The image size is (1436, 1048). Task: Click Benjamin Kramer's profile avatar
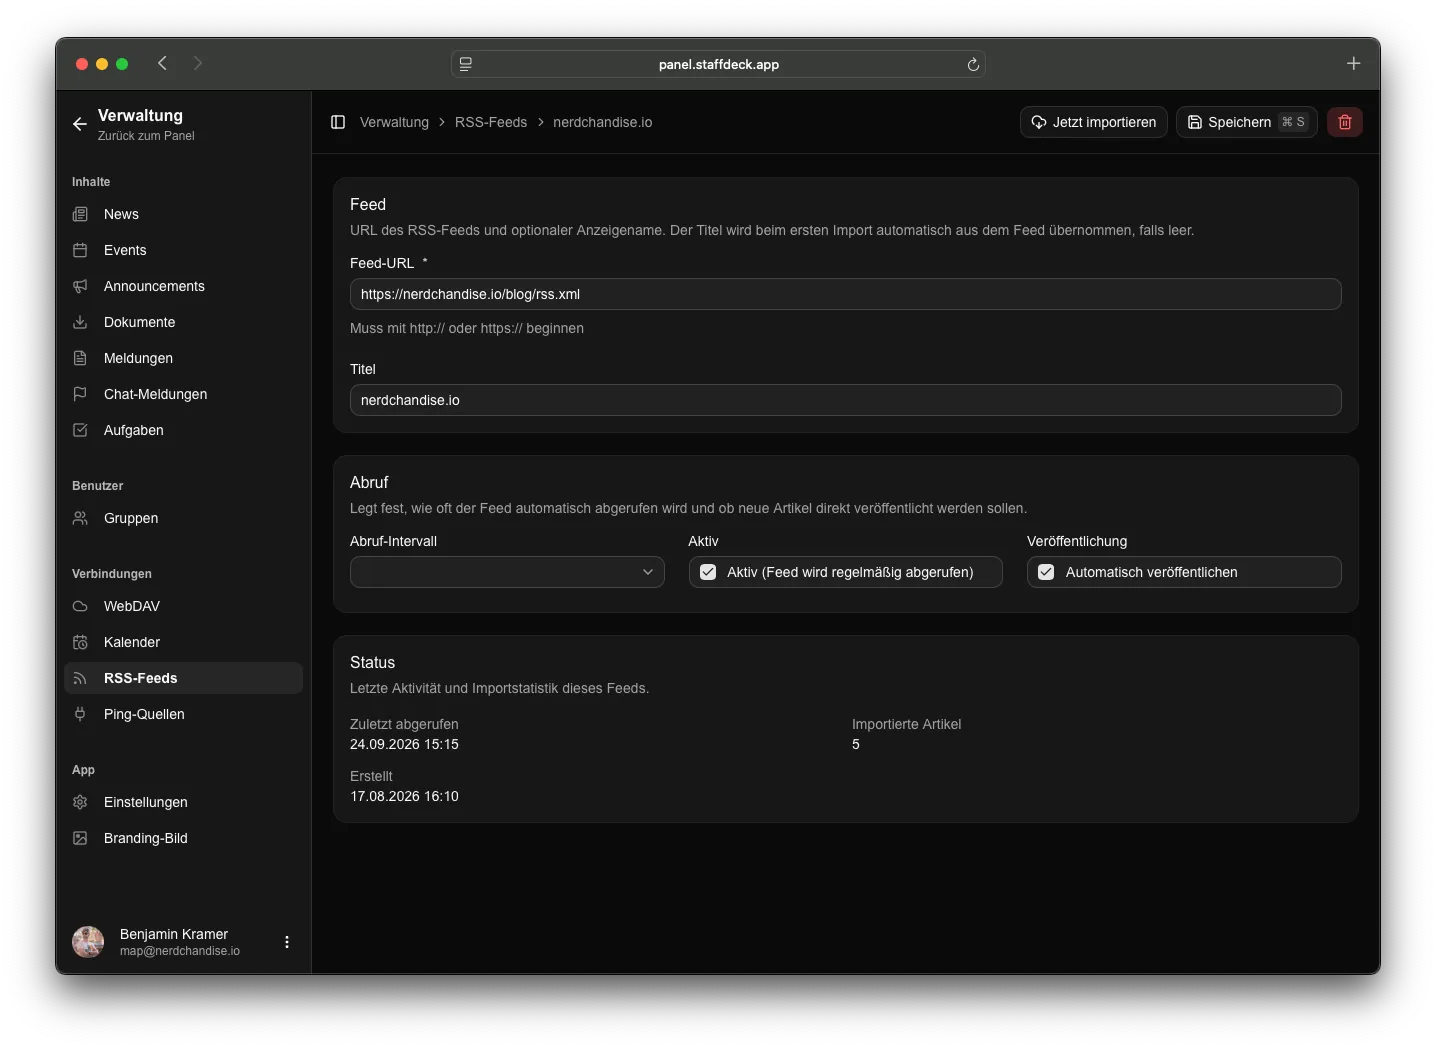[x=88, y=942]
